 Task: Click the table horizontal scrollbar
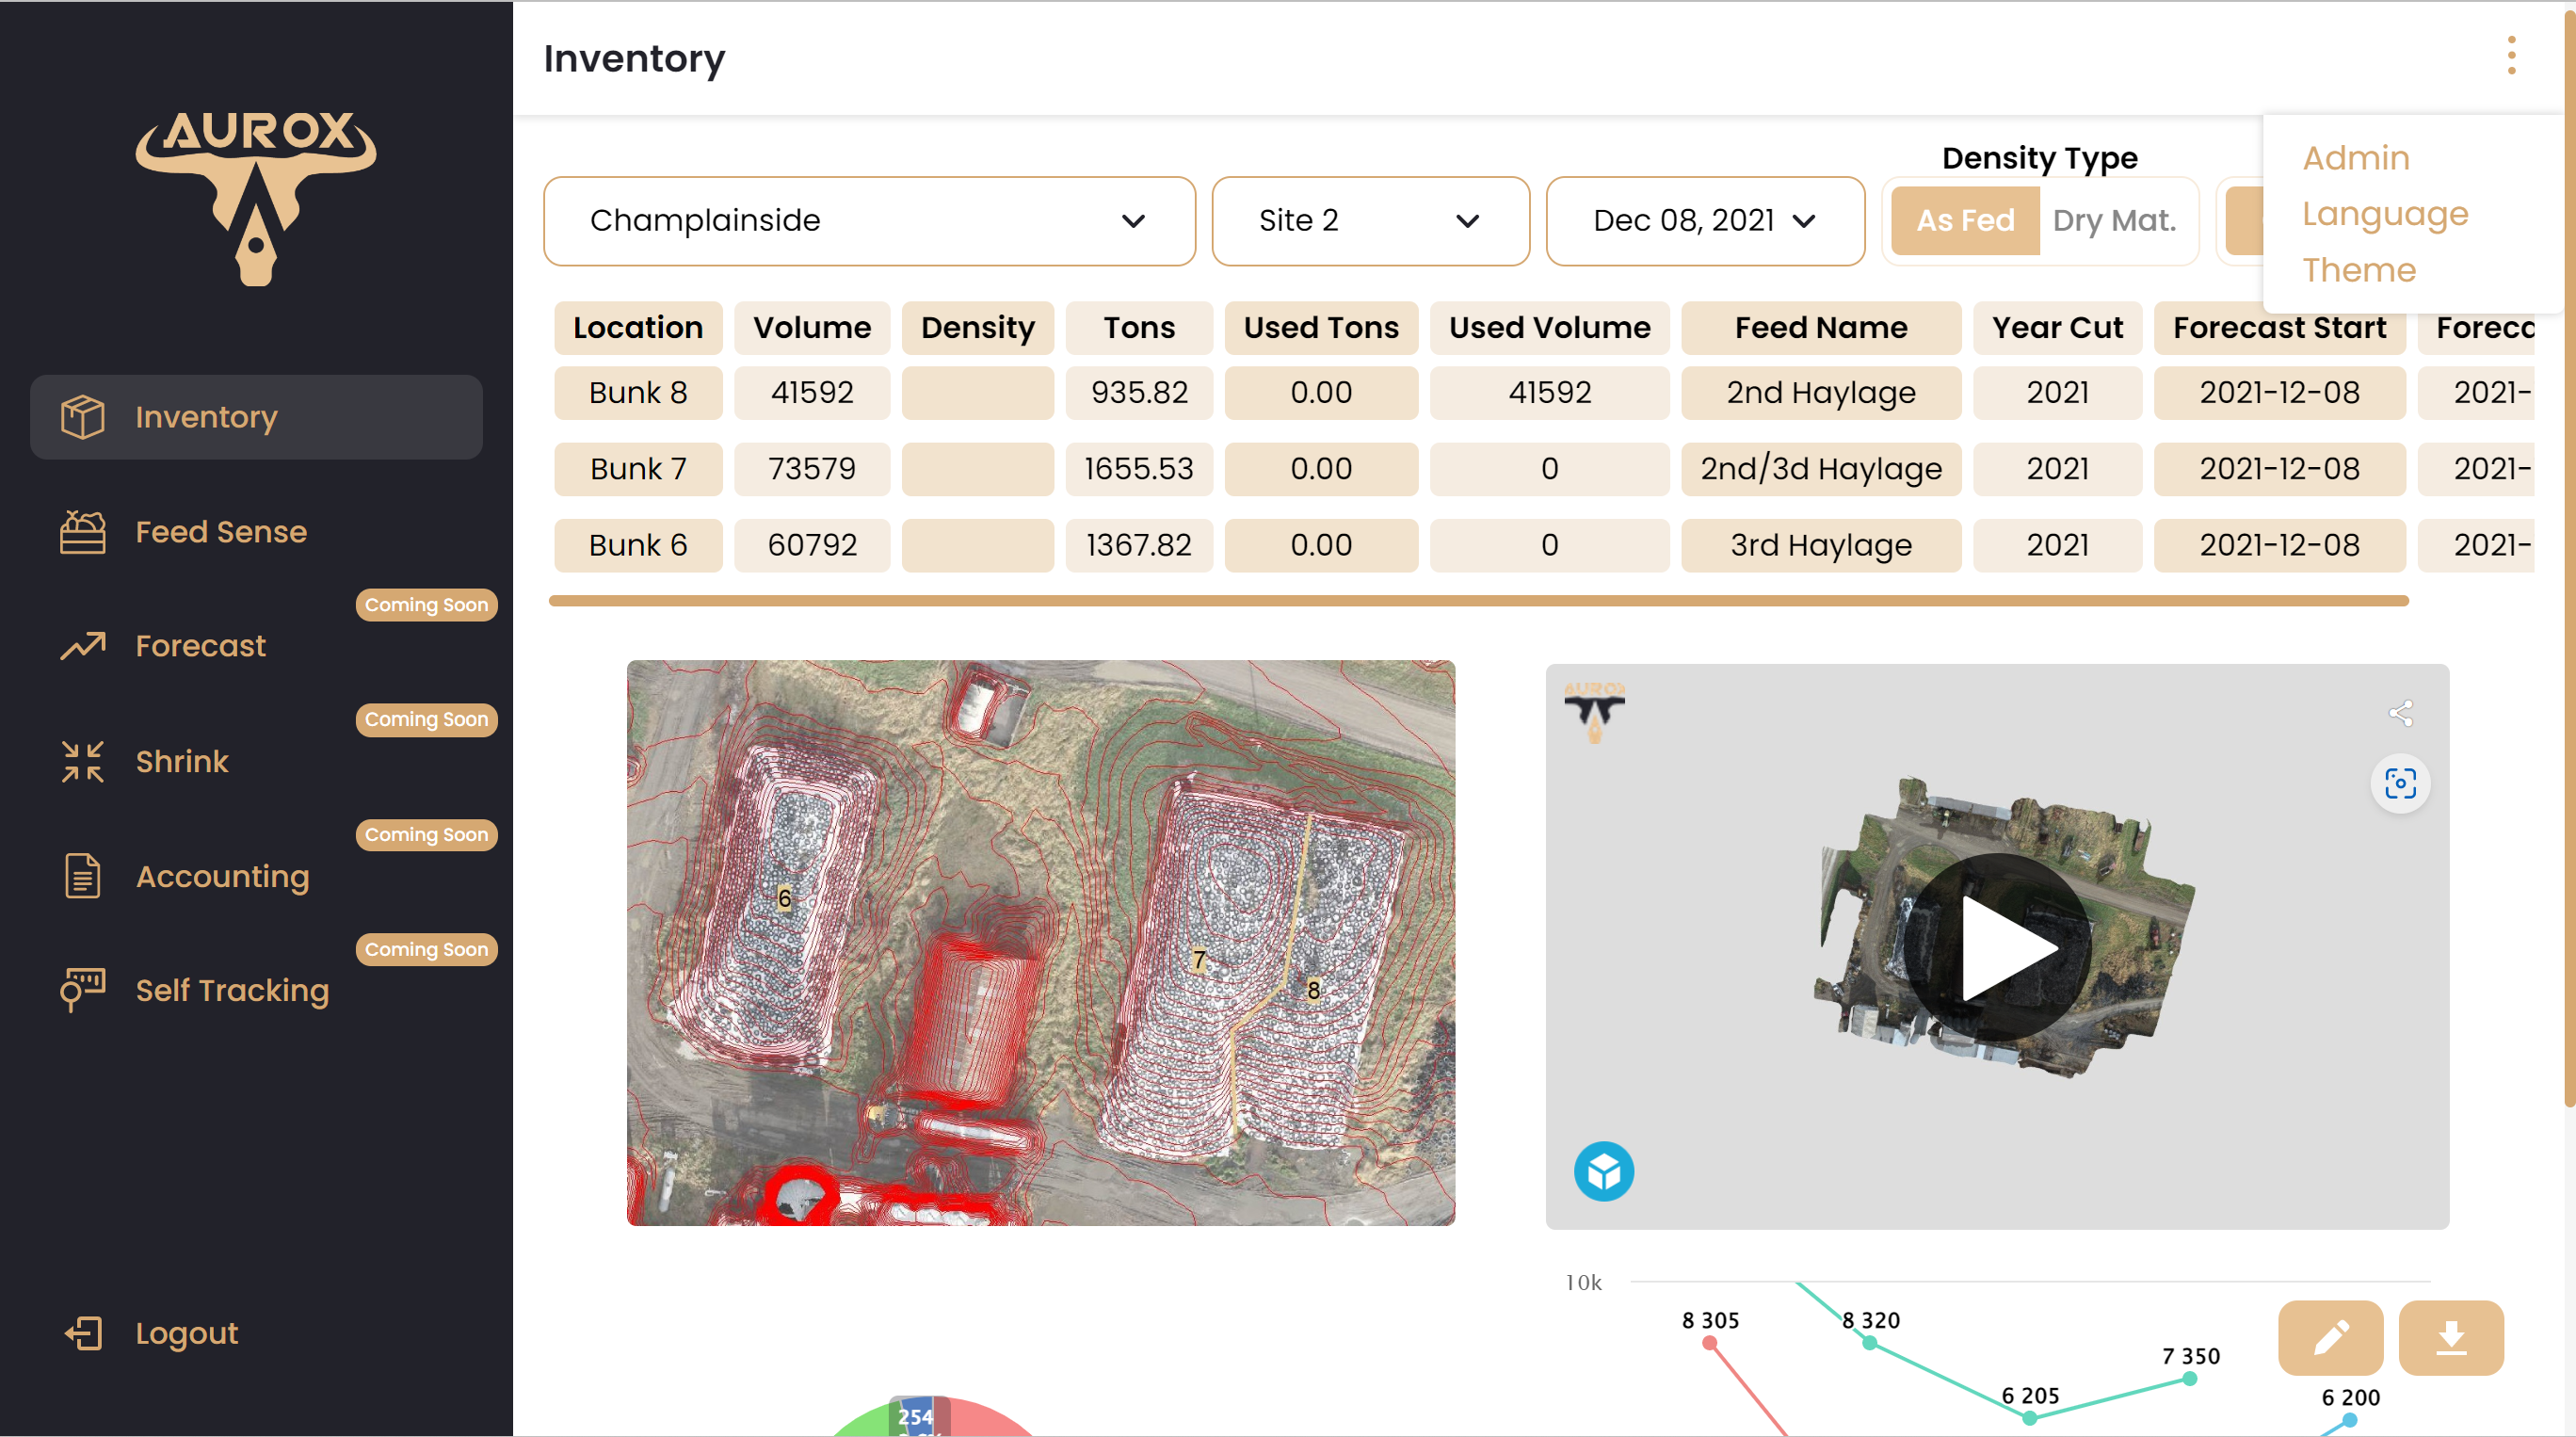(1478, 601)
